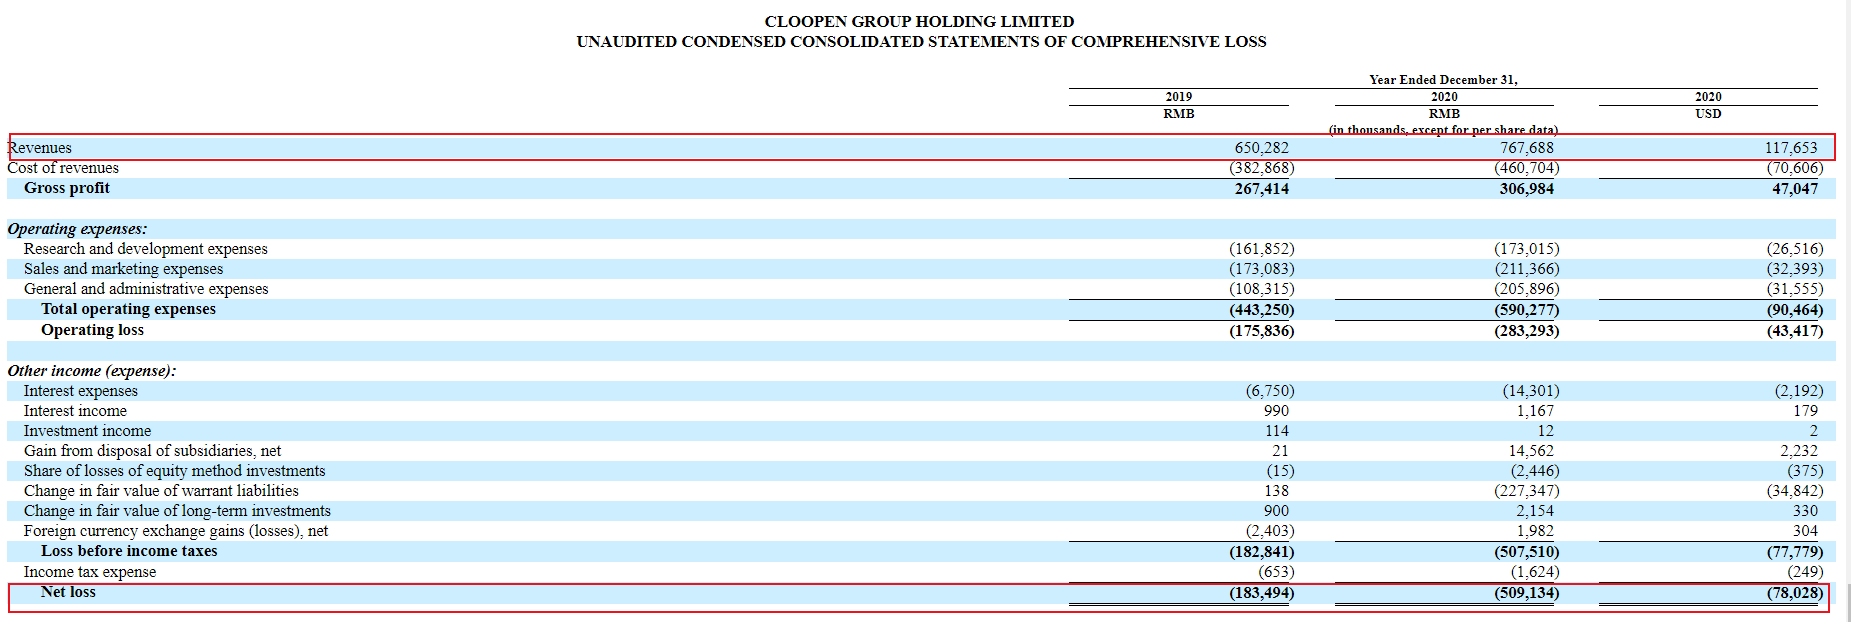This screenshot has width=1851, height=622.
Task: Select the 'Gross profit' row label
Action: click(x=67, y=188)
